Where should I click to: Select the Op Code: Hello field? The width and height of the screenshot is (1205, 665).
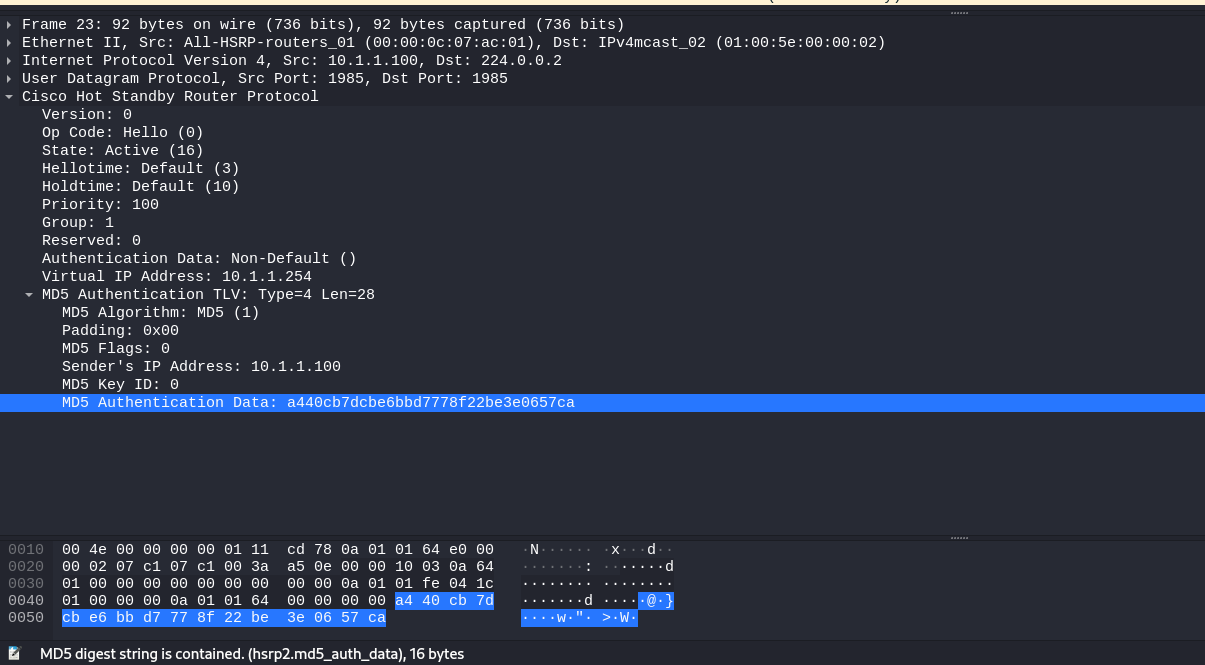(x=110, y=132)
